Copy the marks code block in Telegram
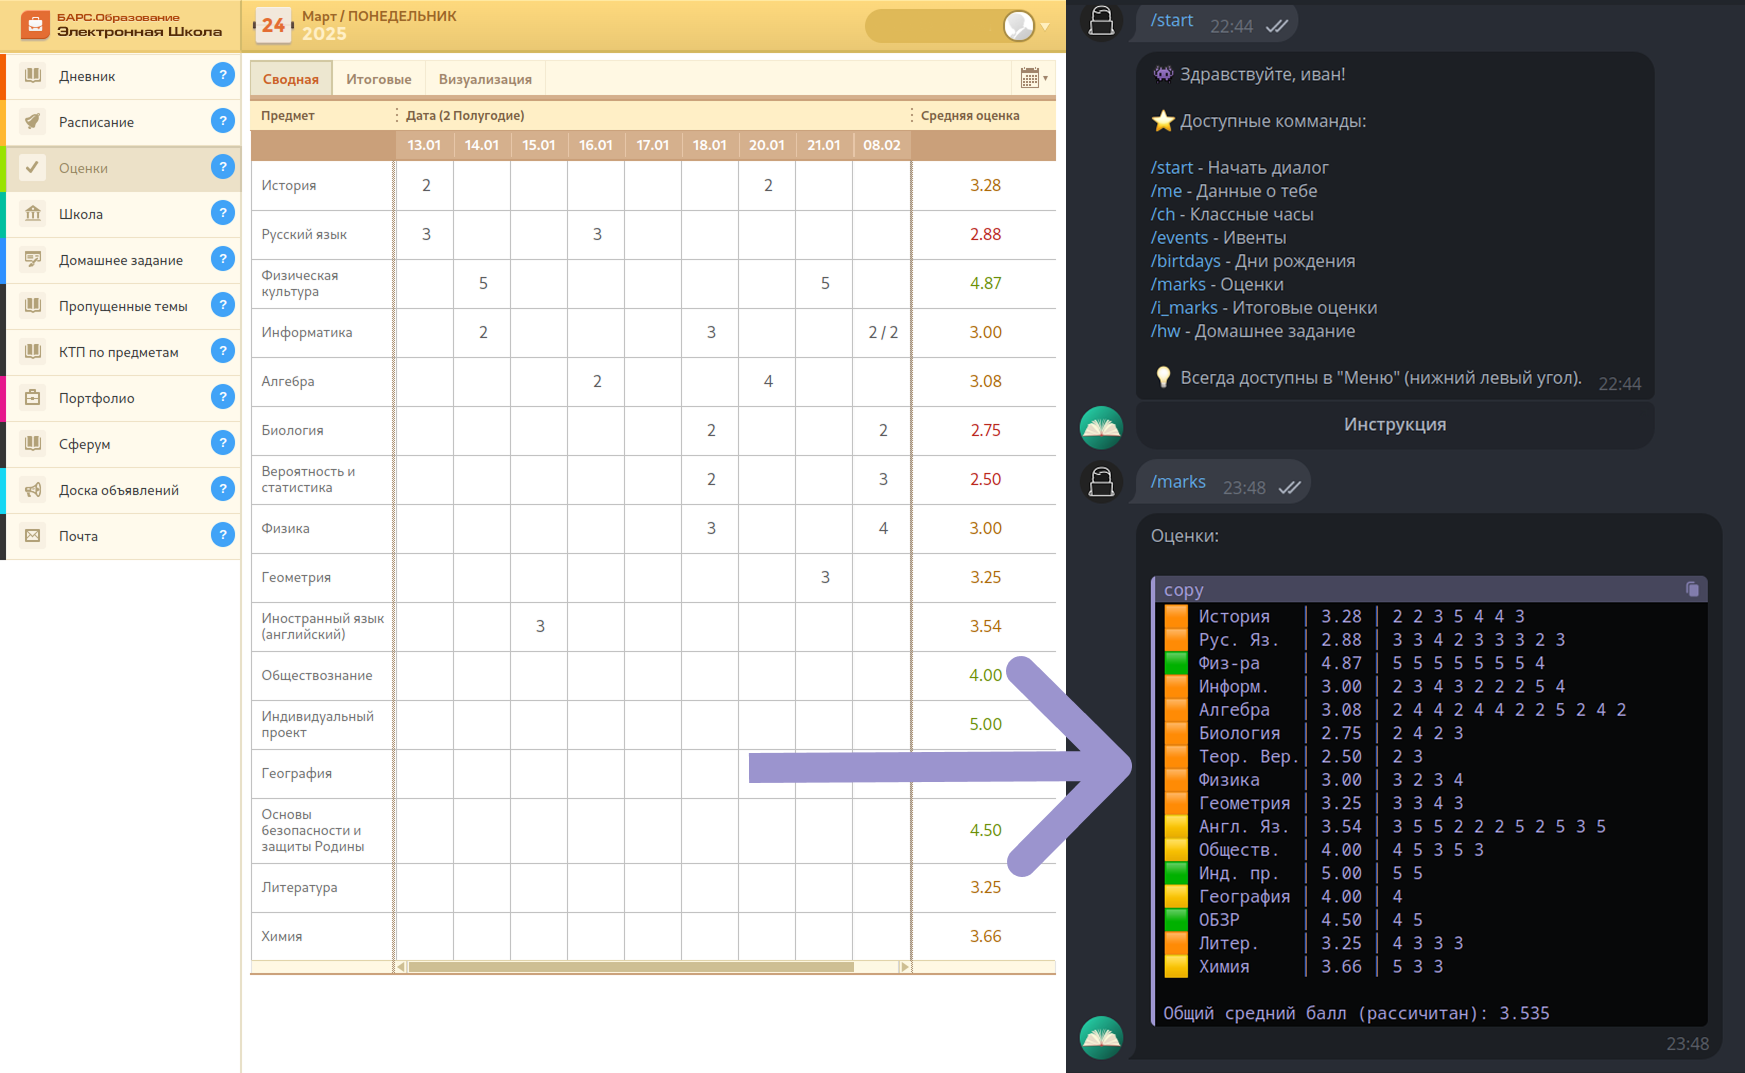This screenshot has height=1073, width=1745. [1692, 590]
